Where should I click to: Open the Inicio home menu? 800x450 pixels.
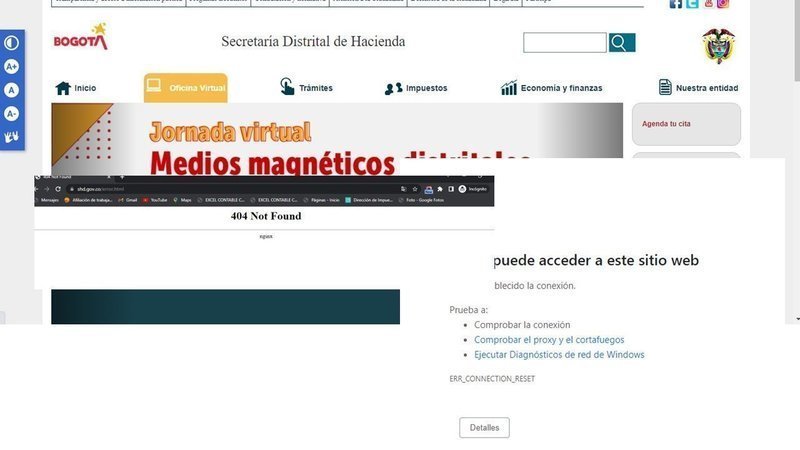(x=76, y=88)
